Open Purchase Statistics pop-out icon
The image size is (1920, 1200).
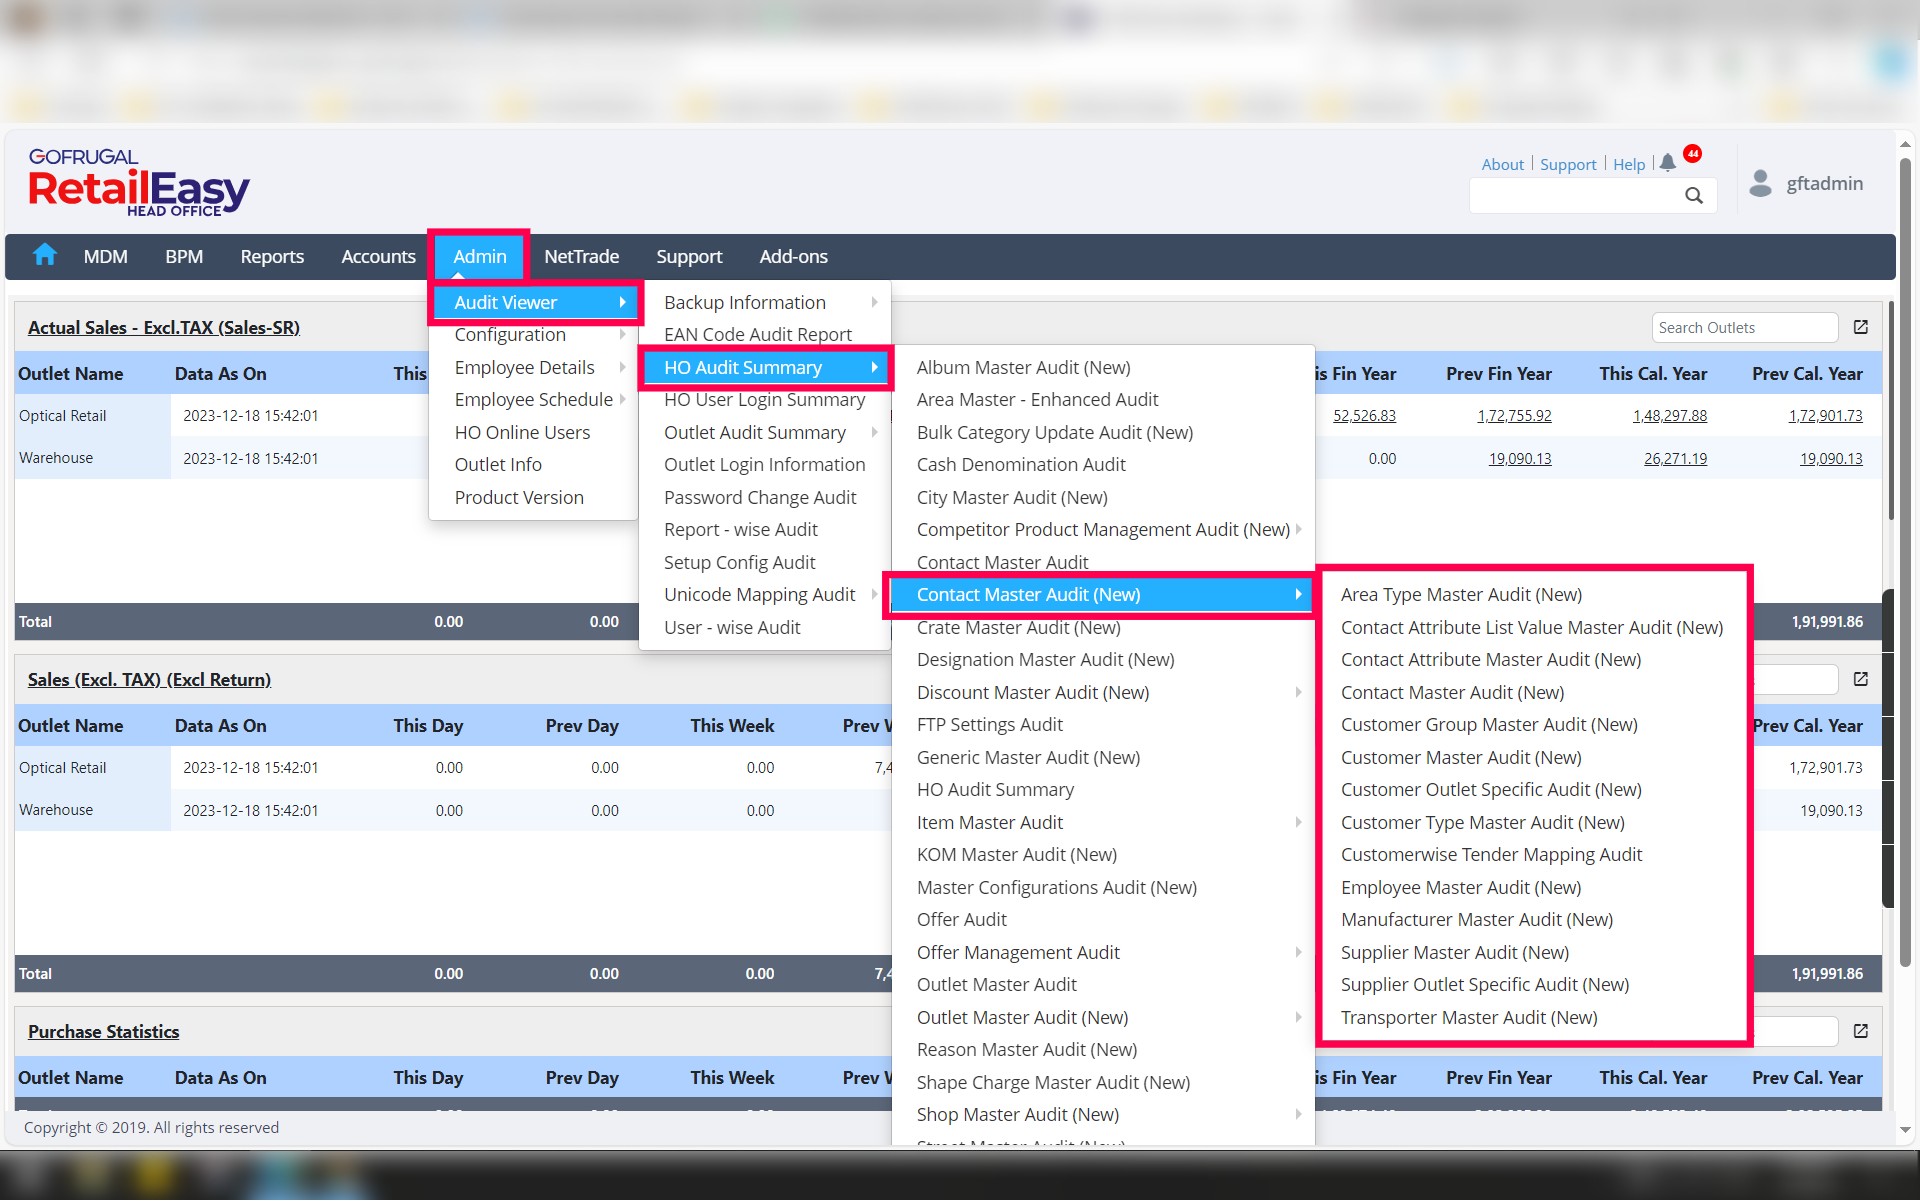[x=1860, y=1031]
